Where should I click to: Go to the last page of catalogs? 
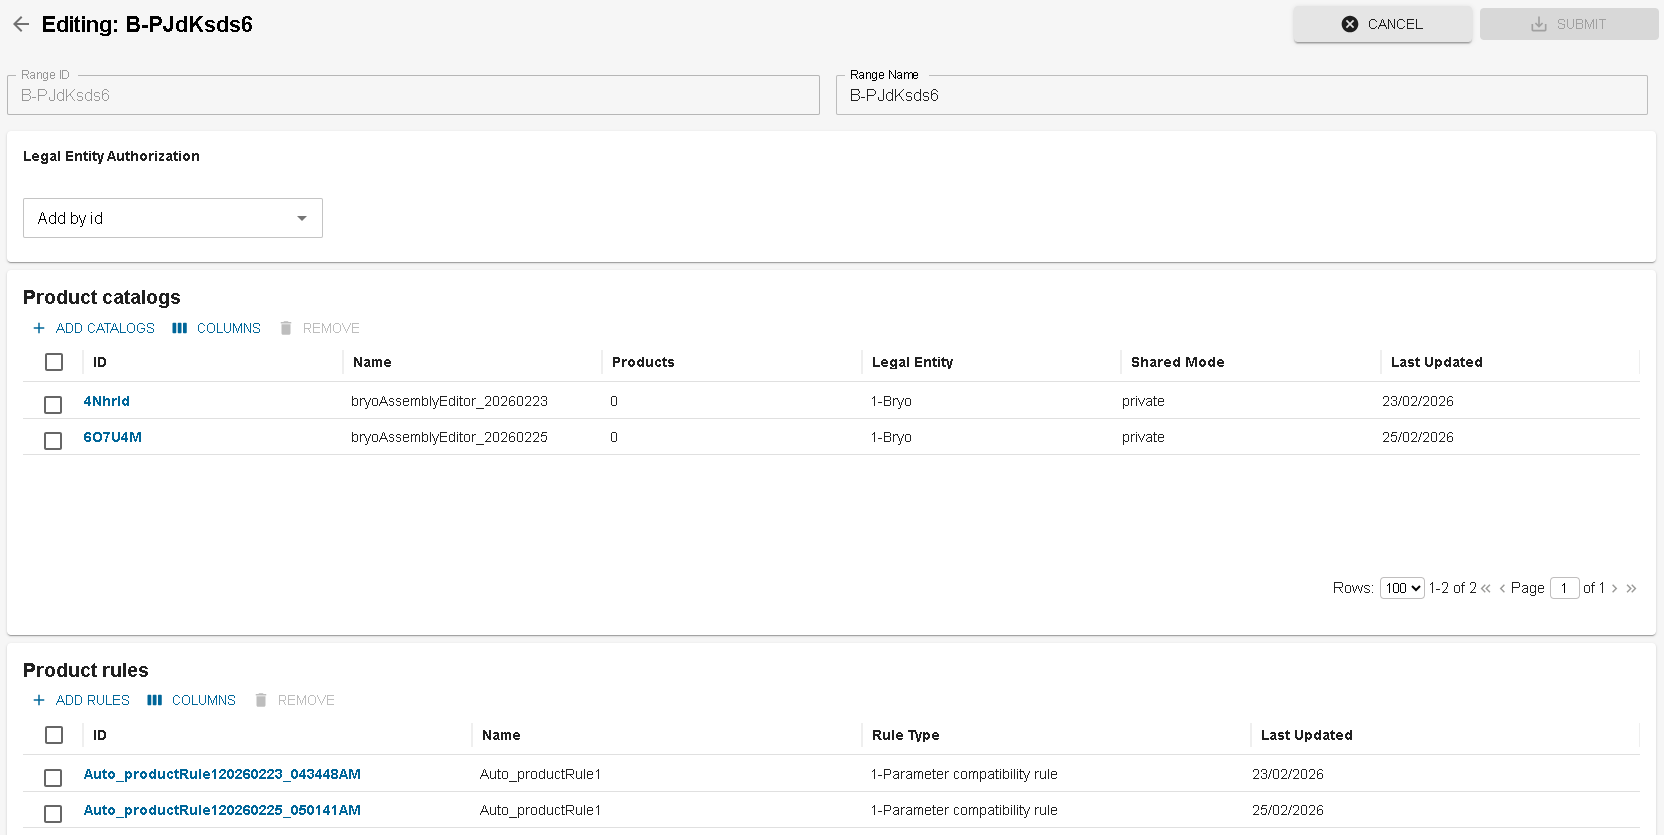tap(1631, 588)
